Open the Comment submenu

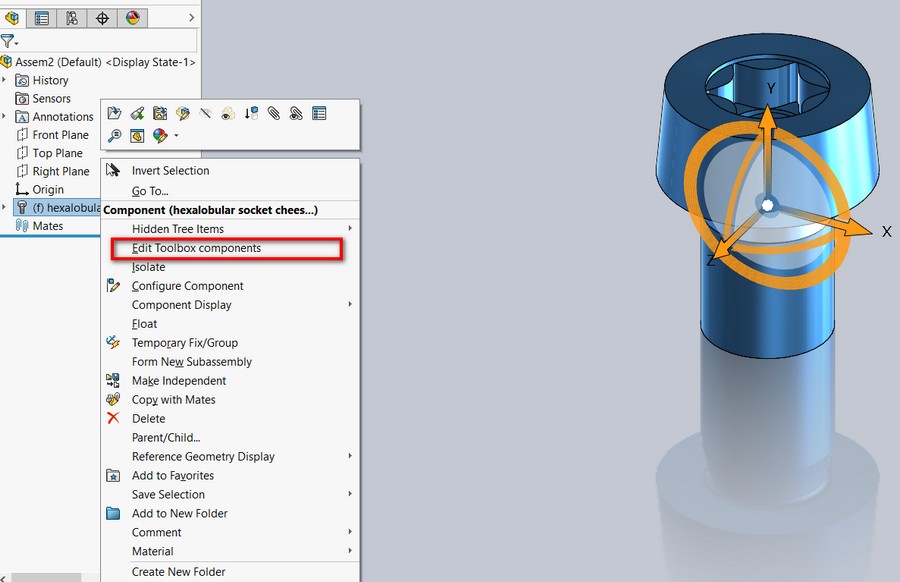click(230, 532)
